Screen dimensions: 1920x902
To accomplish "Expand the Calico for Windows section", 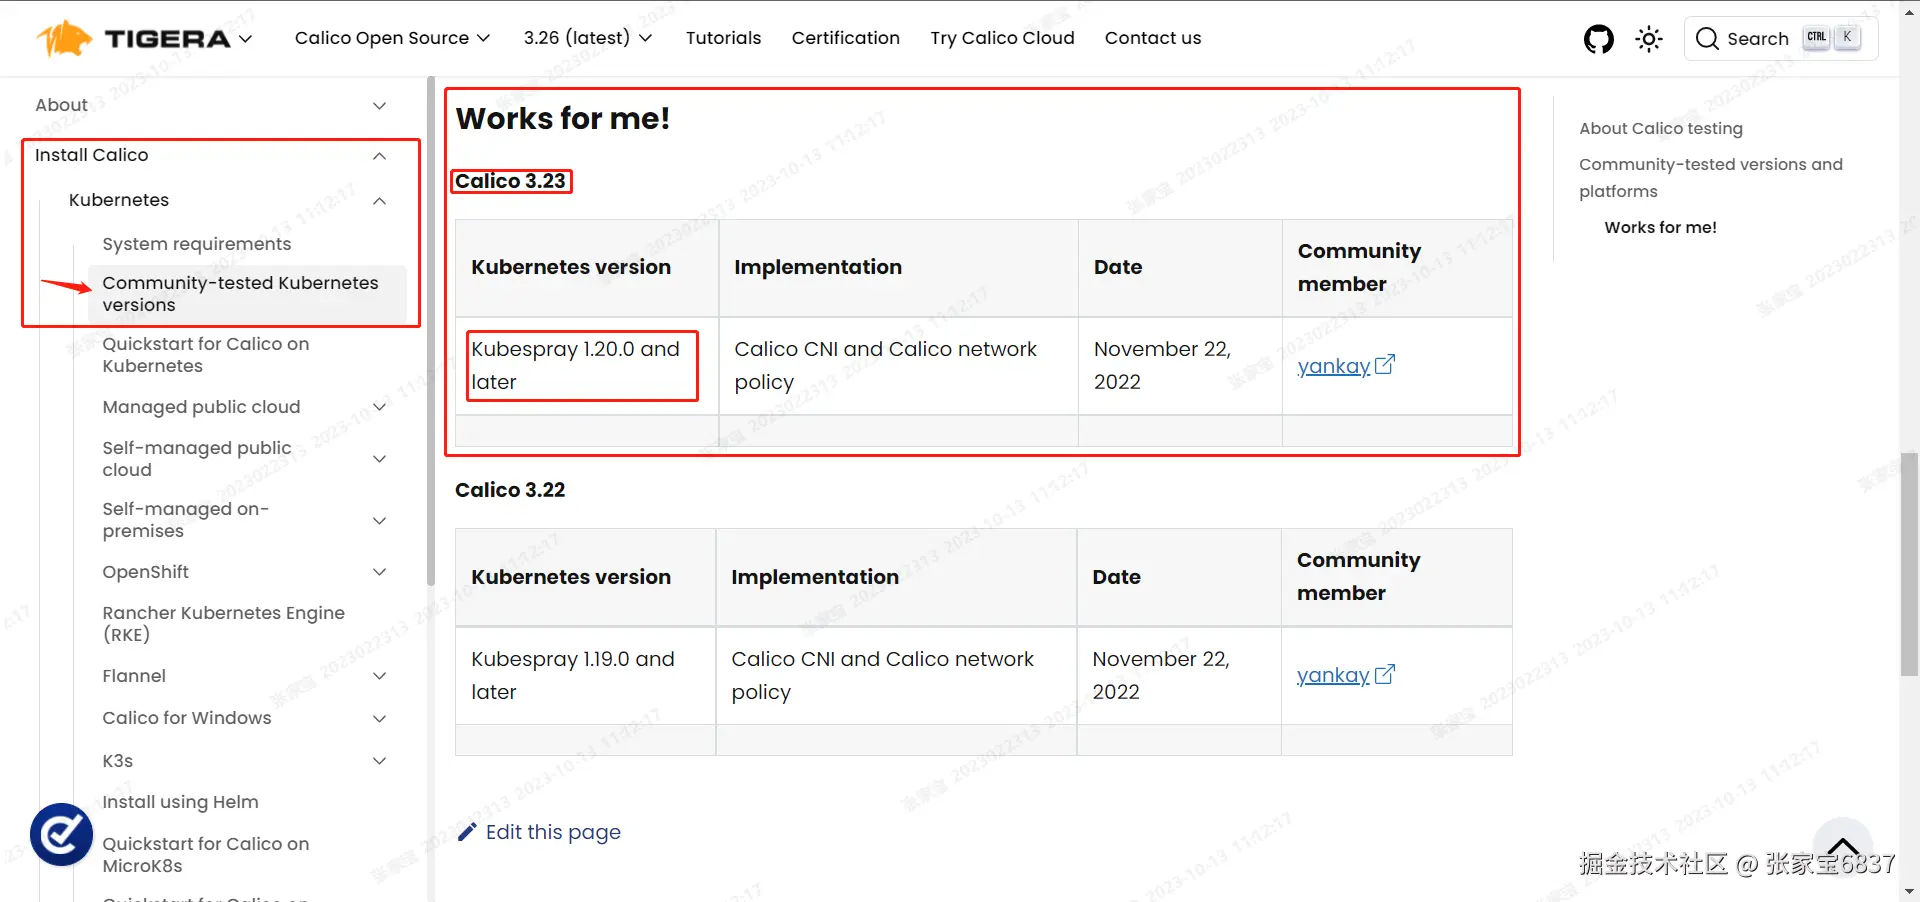I will (379, 718).
